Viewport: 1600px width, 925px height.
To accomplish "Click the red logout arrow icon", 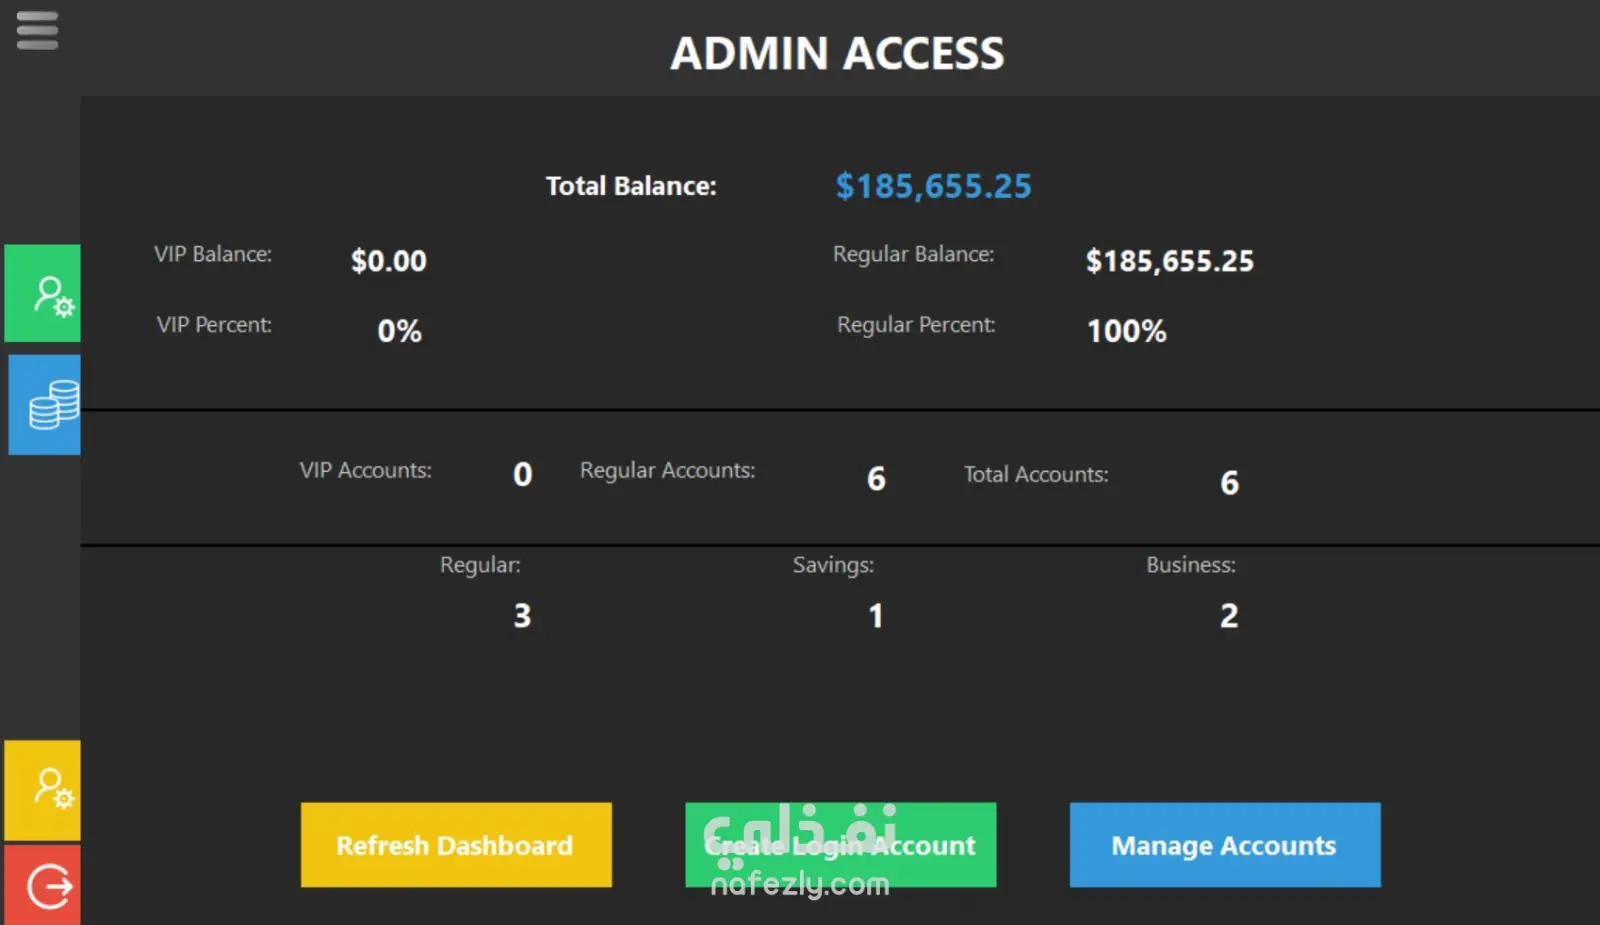I will 43,885.
